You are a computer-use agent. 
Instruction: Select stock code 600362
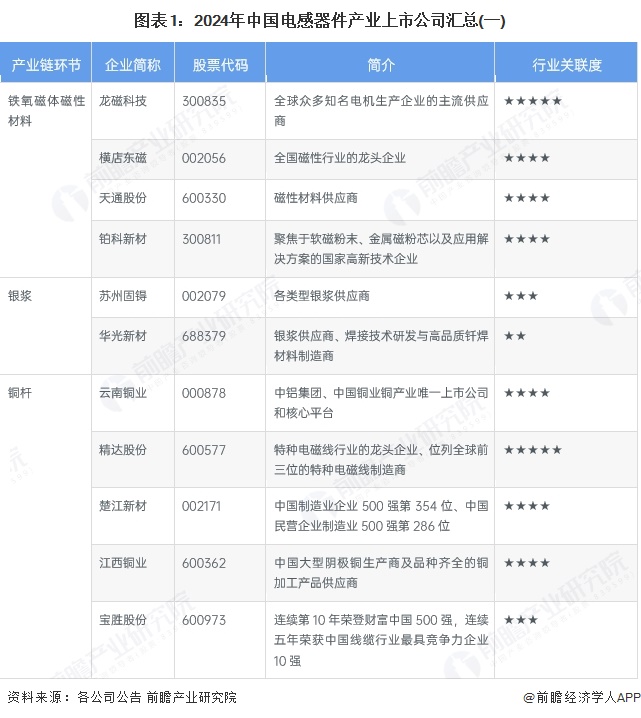click(x=204, y=563)
